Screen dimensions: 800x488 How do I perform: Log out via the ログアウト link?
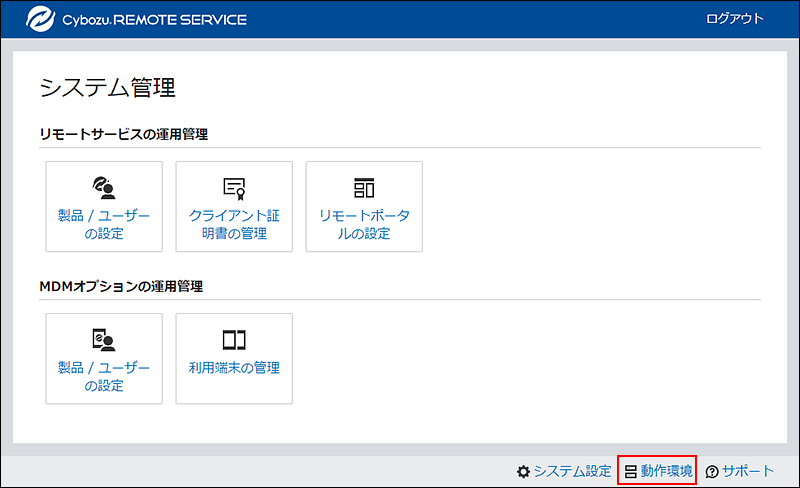tap(734, 19)
